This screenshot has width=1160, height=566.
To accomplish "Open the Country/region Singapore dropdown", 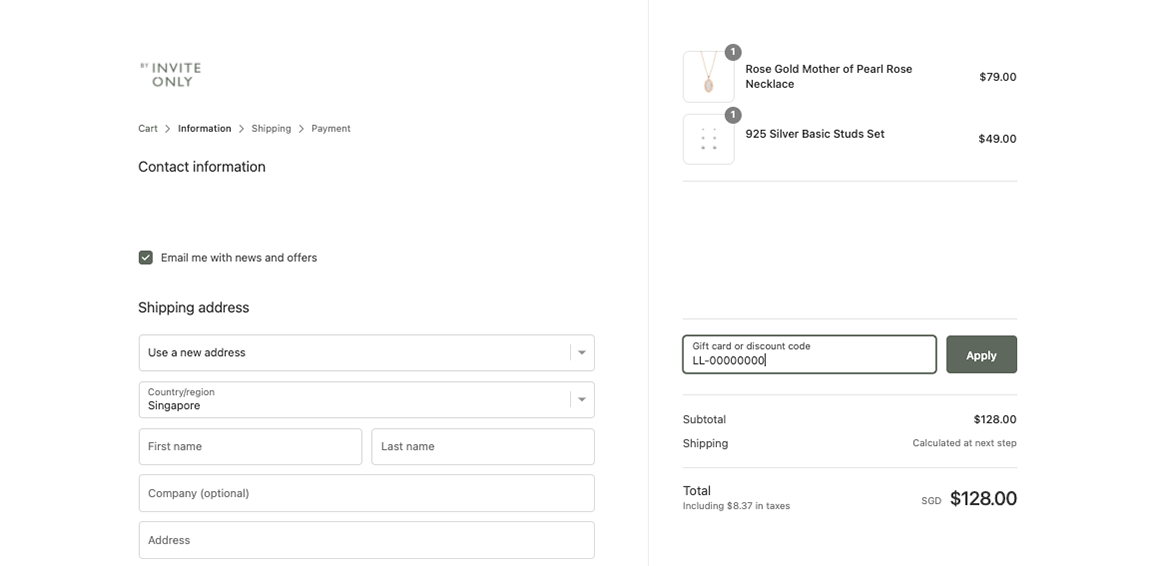I will click(x=367, y=400).
